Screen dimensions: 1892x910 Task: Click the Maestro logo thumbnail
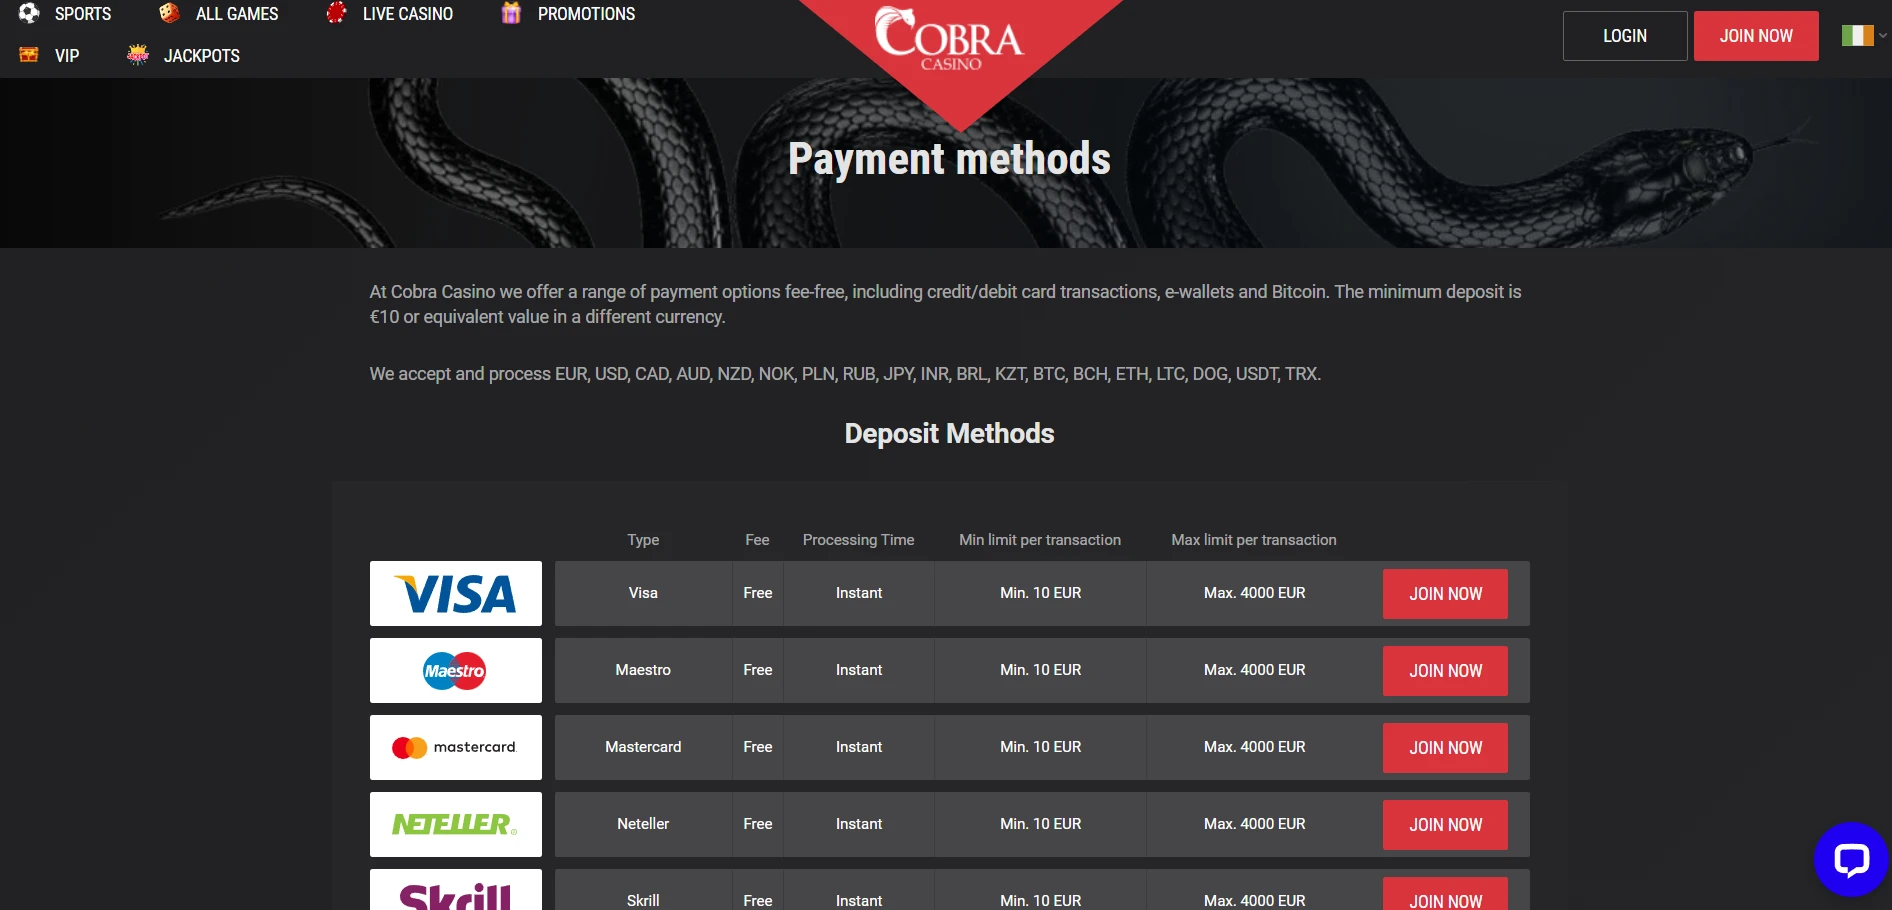[456, 670]
